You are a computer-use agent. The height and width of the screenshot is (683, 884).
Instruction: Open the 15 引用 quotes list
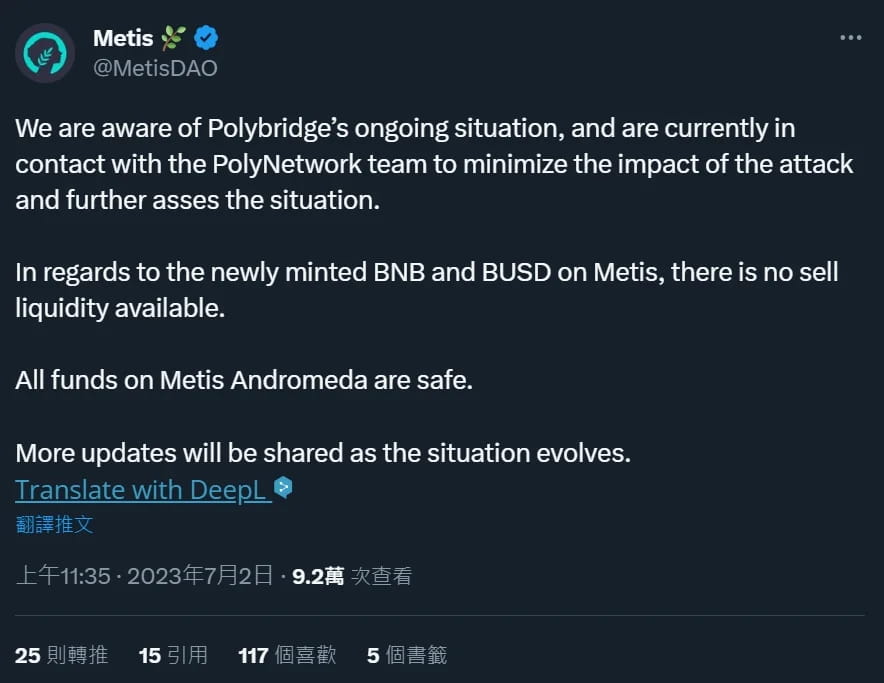click(173, 655)
